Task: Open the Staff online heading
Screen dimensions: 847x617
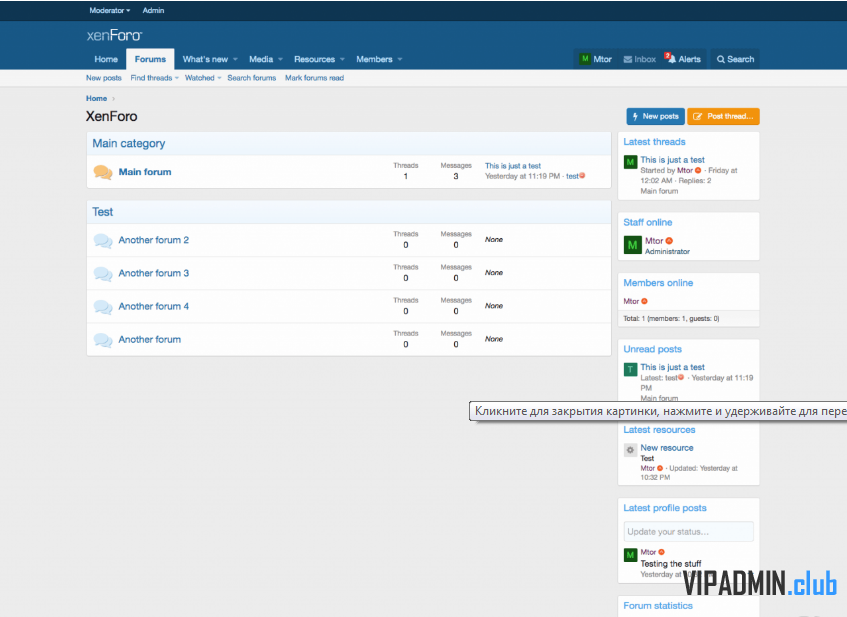Action: 648,222
